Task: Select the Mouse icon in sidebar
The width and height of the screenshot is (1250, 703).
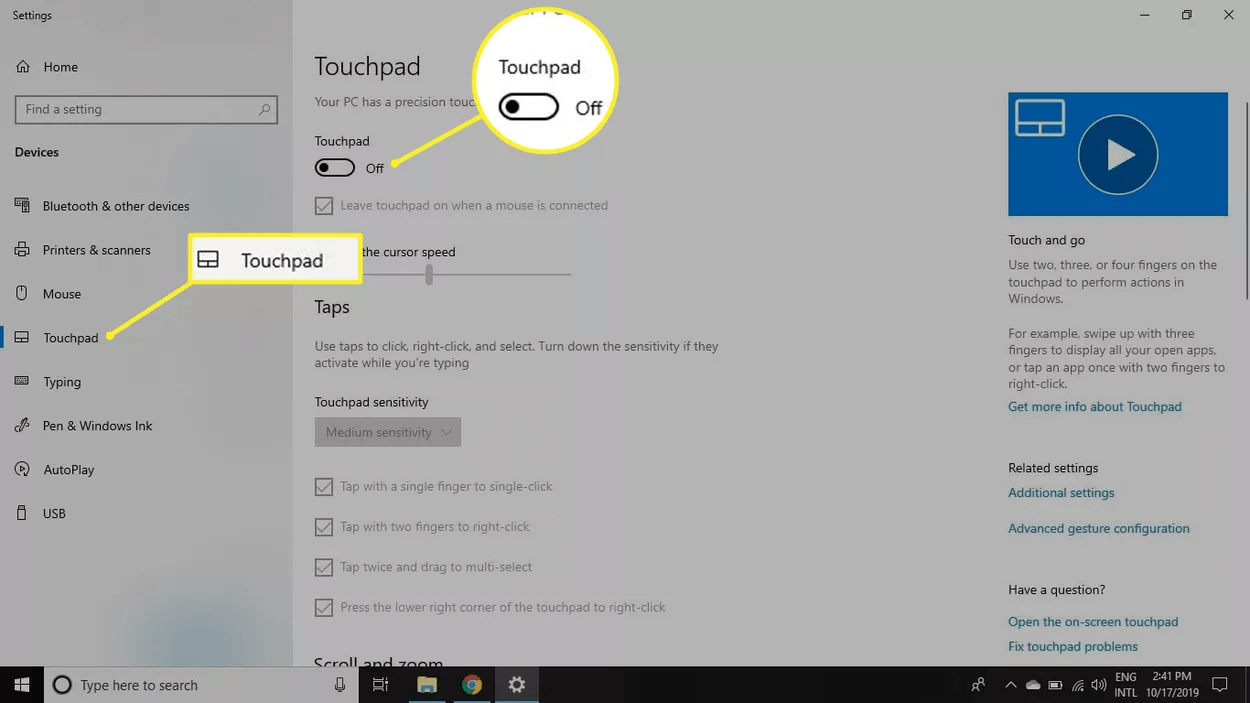Action: pos(22,293)
